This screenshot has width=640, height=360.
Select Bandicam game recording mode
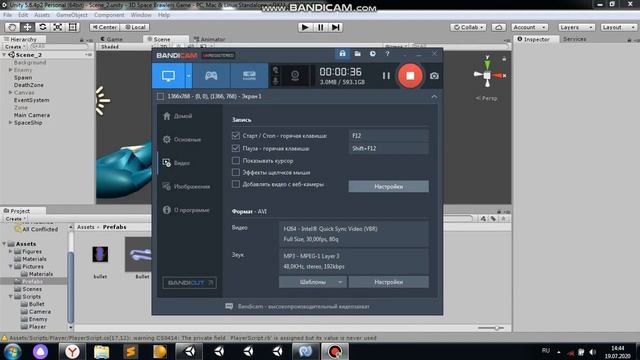[x=211, y=76]
